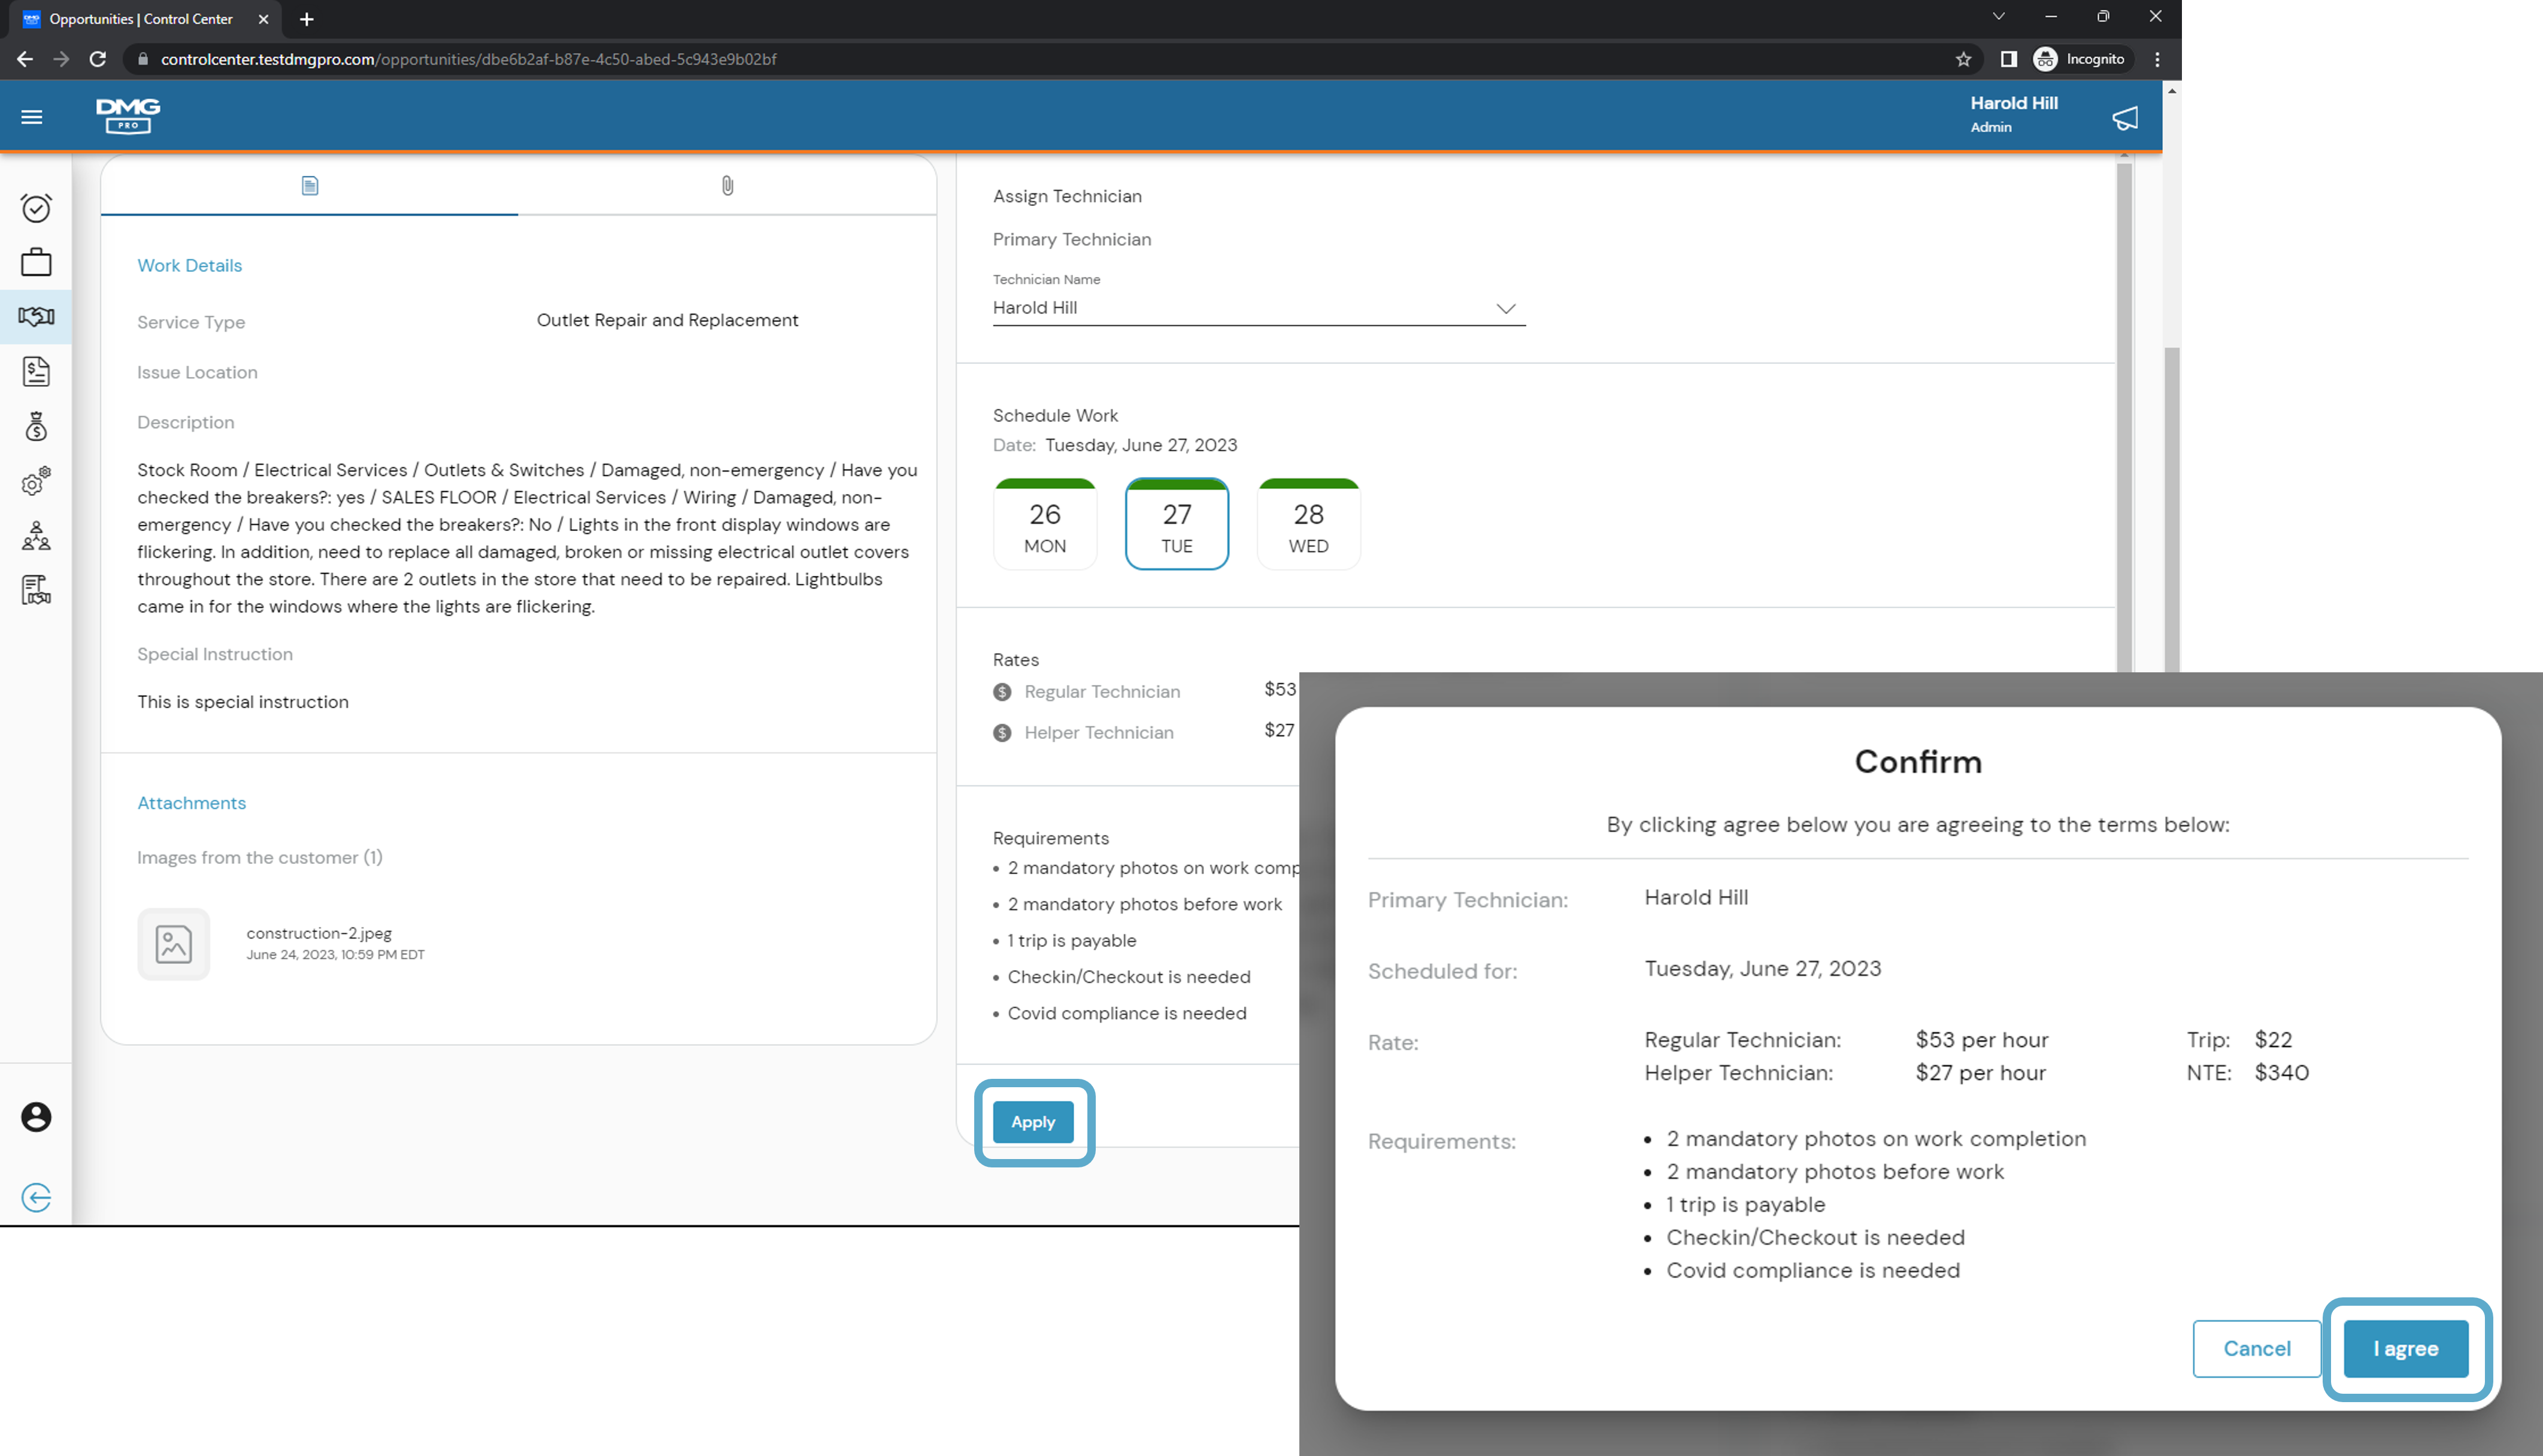
Task: Open the briefcase jobs section in sidebar
Action: click(36, 262)
